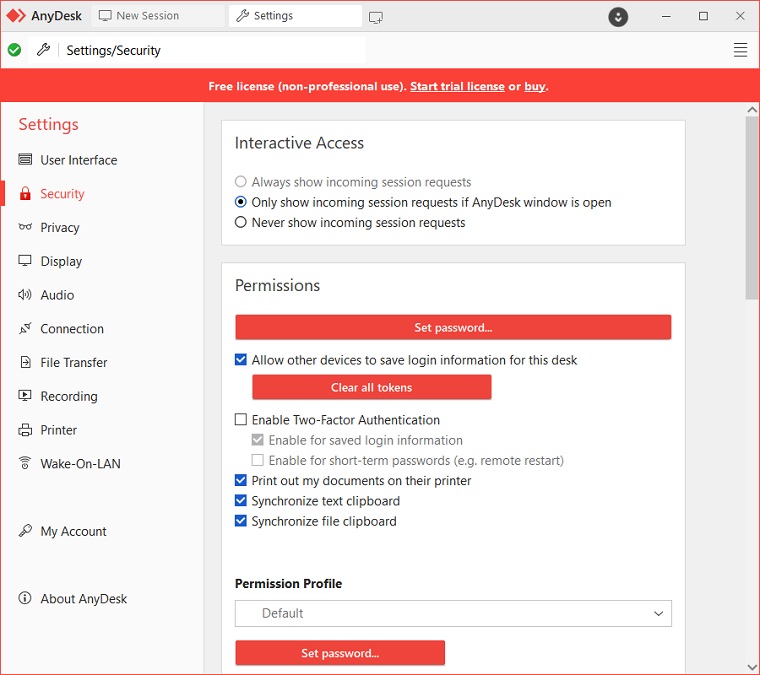The image size is (760, 675).
Task: Select Always show incoming session requests
Action: tap(240, 182)
